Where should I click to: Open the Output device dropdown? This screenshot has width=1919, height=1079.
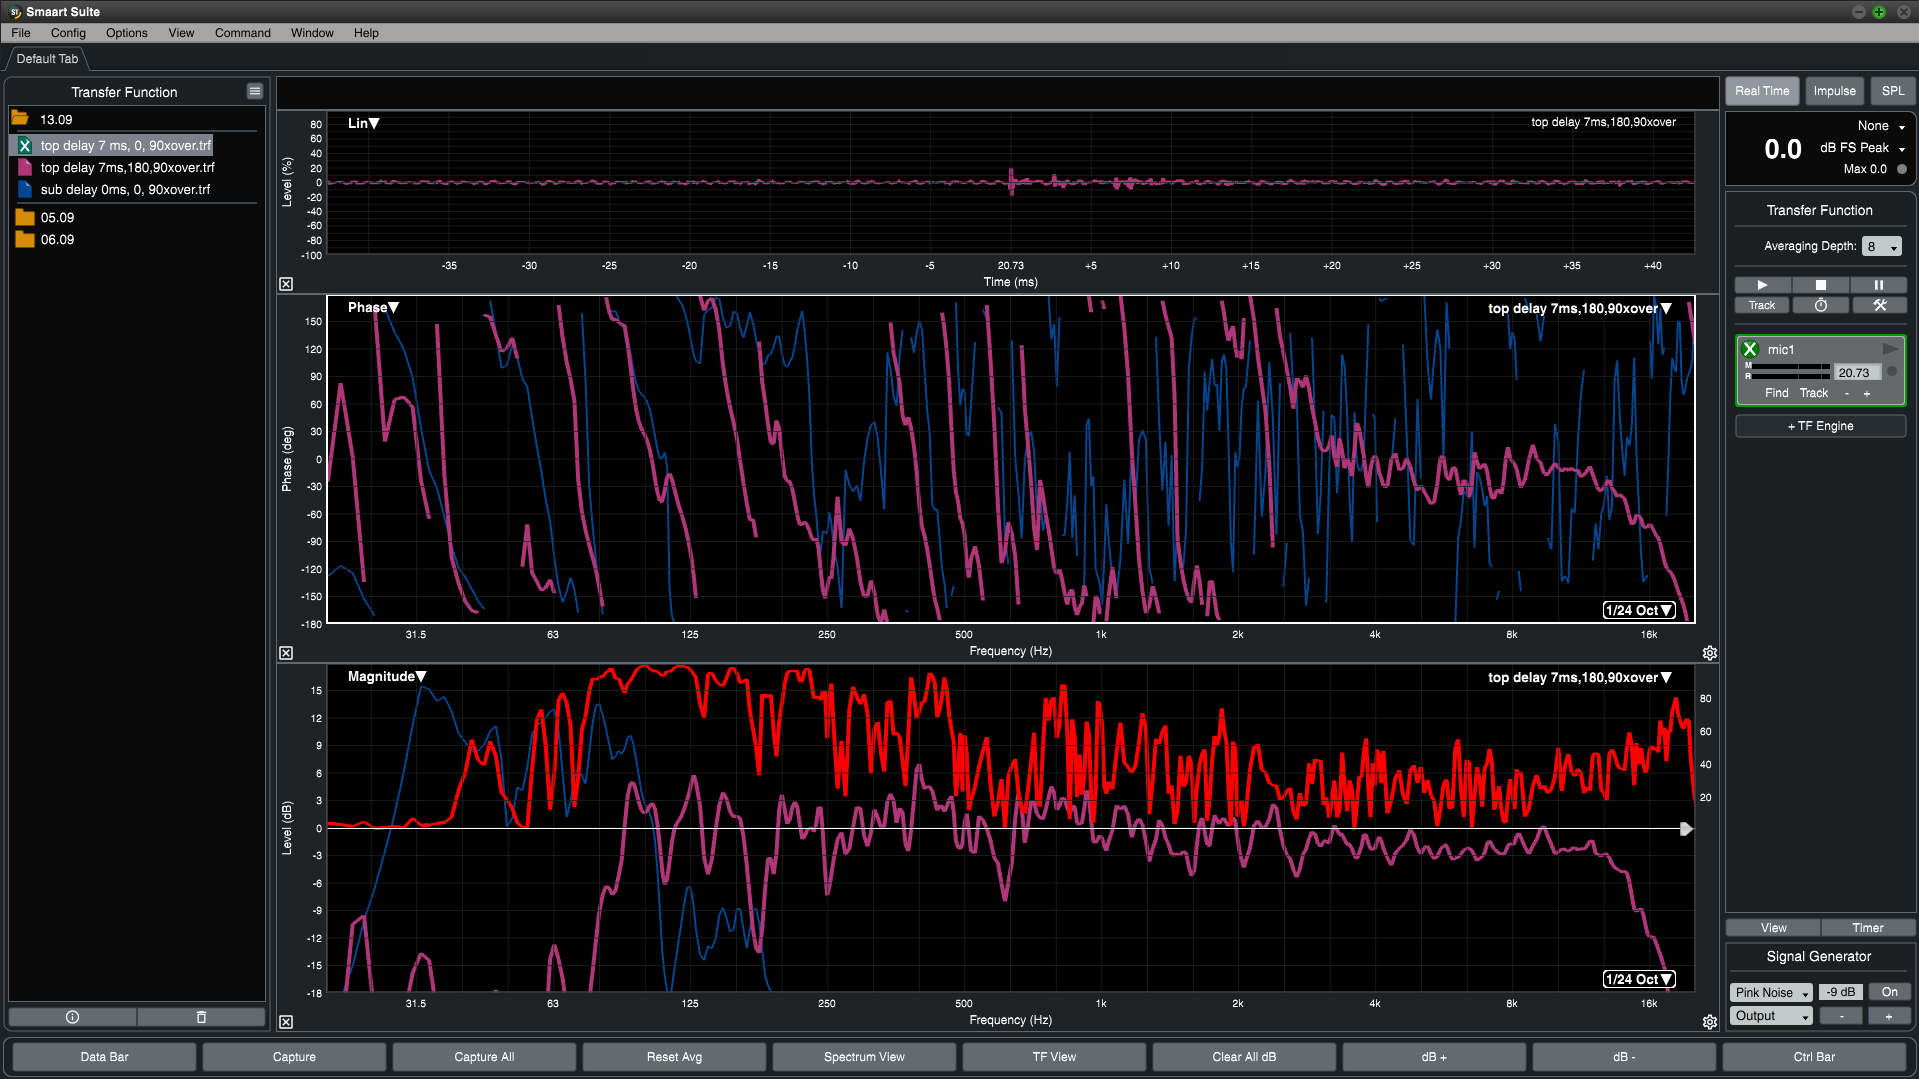coord(1771,1015)
